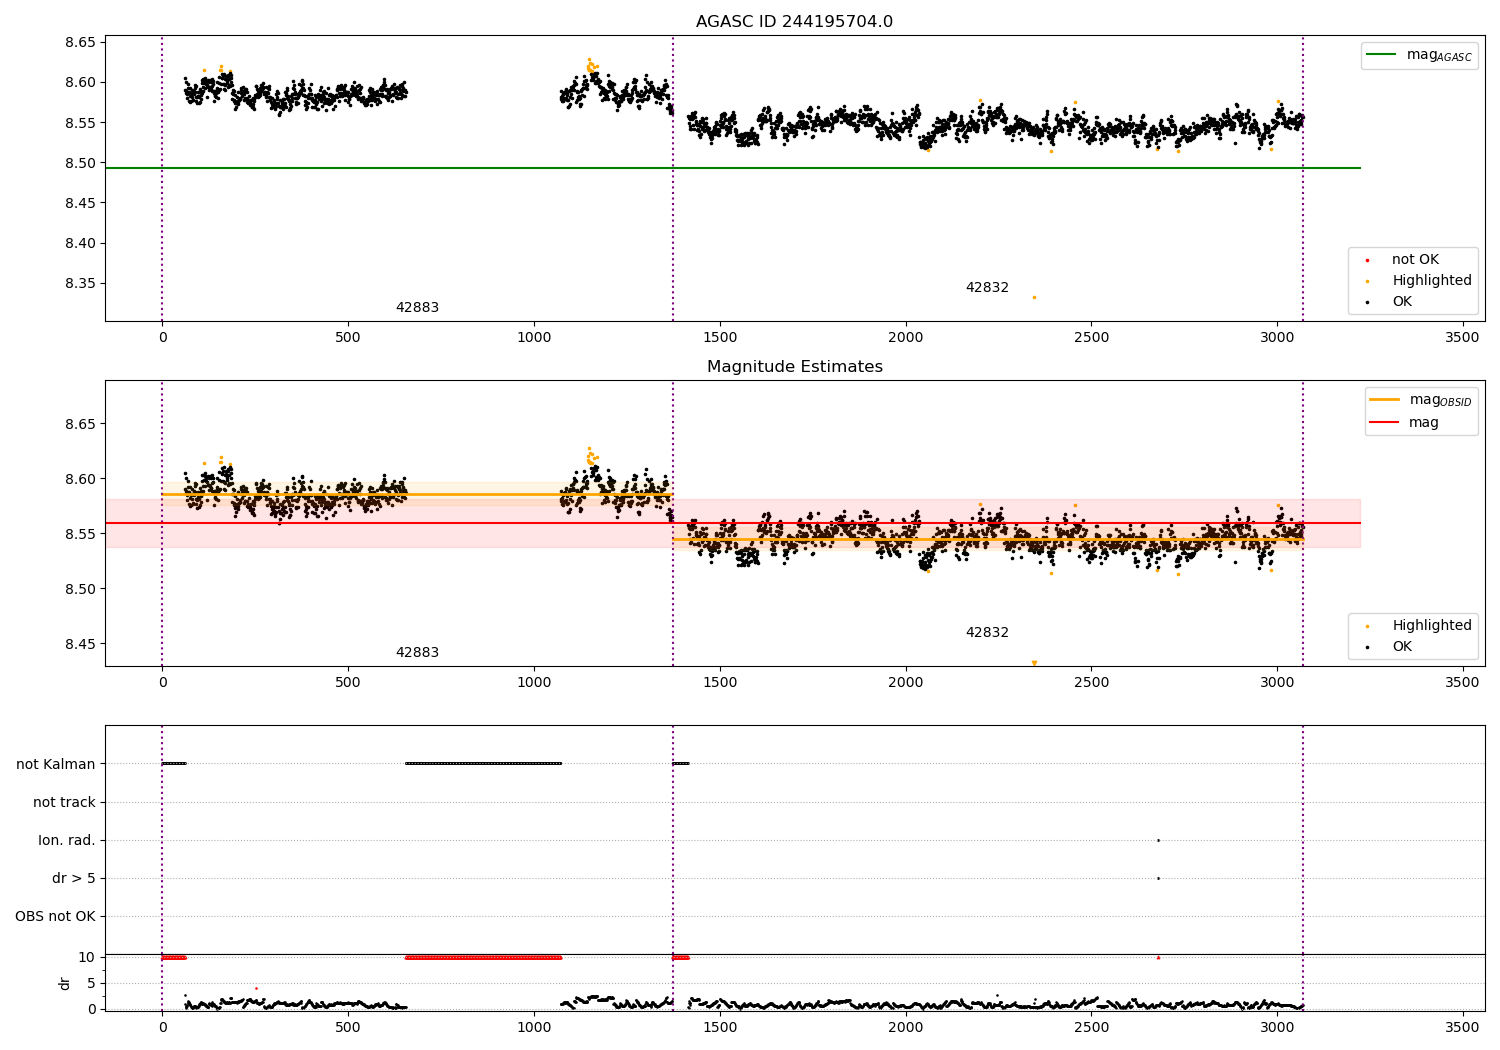Click the 'not track' row label
1500x1050 pixels.
tap(64, 802)
